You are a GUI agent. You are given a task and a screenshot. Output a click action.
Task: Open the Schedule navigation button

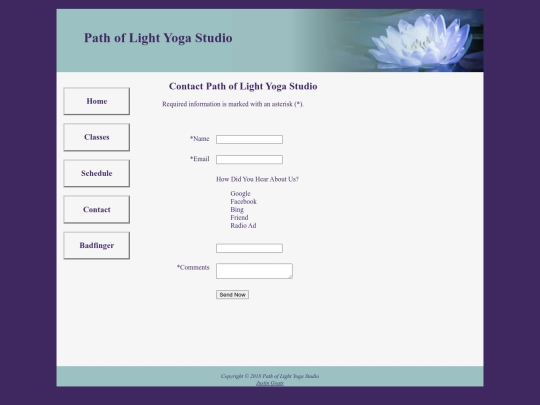click(x=96, y=173)
